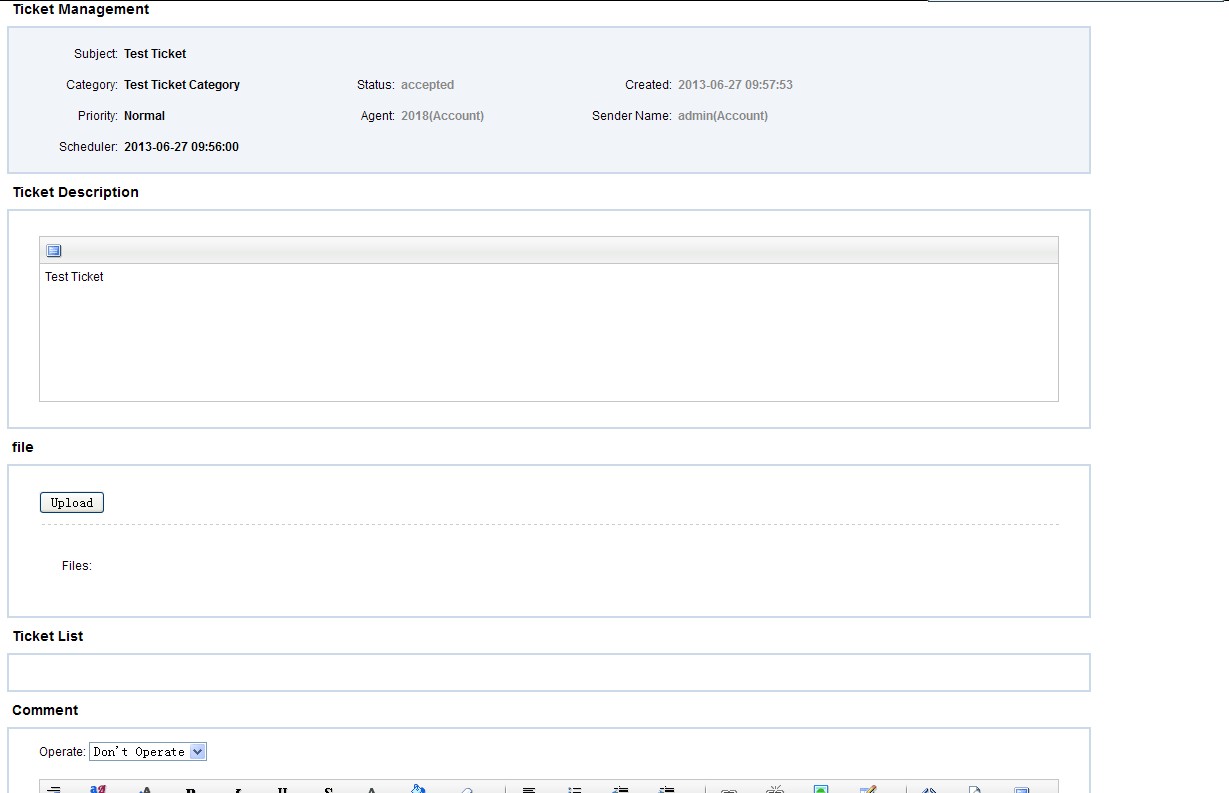
Task: Click the agent name 2018(Account)
Action: pyautogui.click(x=442, y=116)
